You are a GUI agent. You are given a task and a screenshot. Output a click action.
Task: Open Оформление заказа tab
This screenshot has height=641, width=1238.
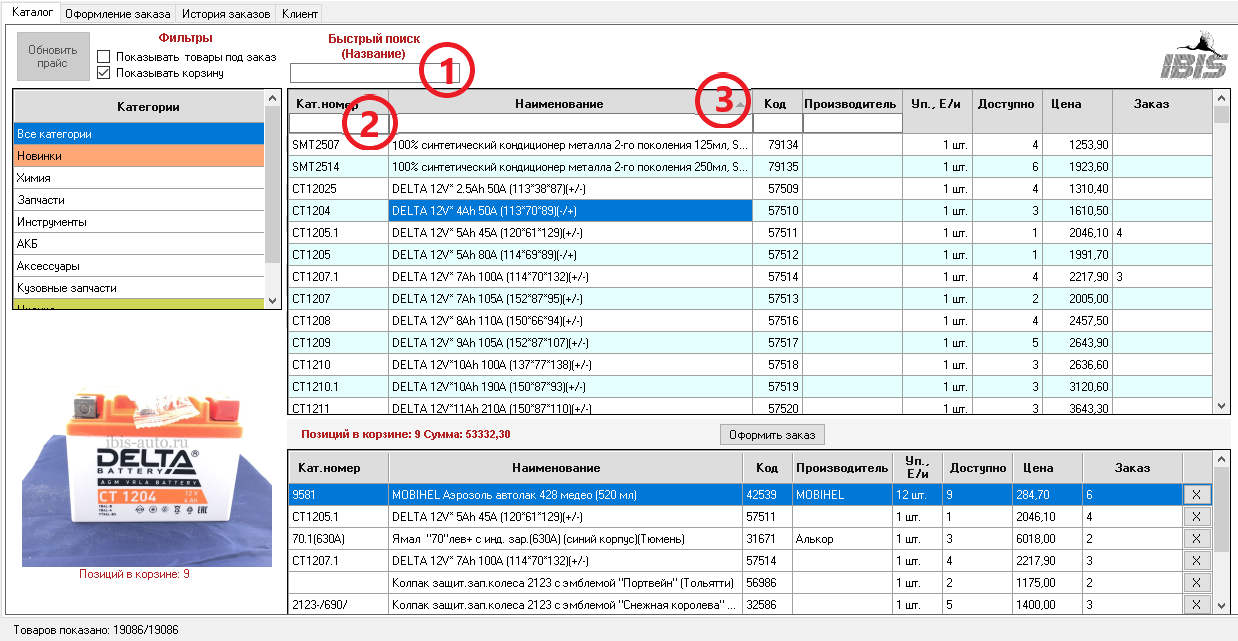pyautogui.click(x=118, y=14)
